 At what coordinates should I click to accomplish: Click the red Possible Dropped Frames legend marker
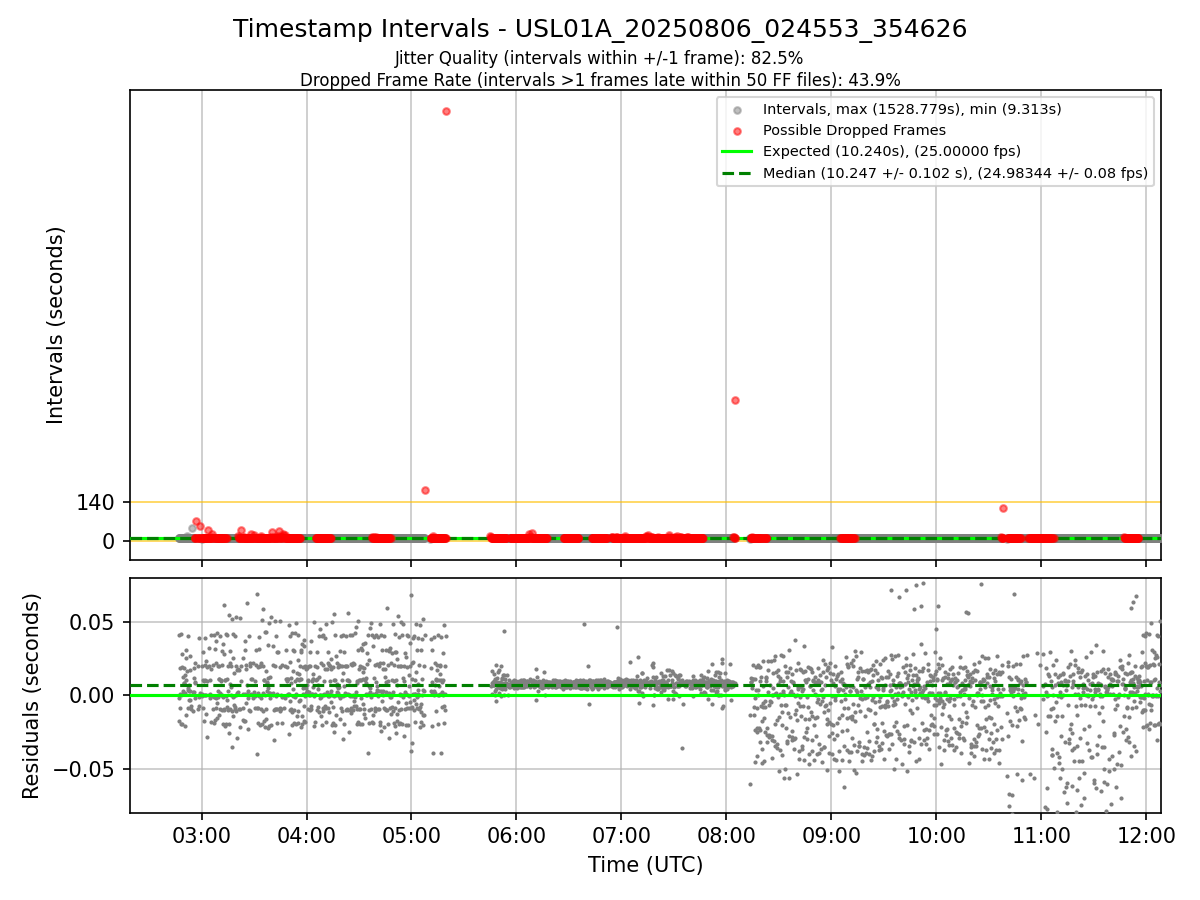[x=737, y=130]
